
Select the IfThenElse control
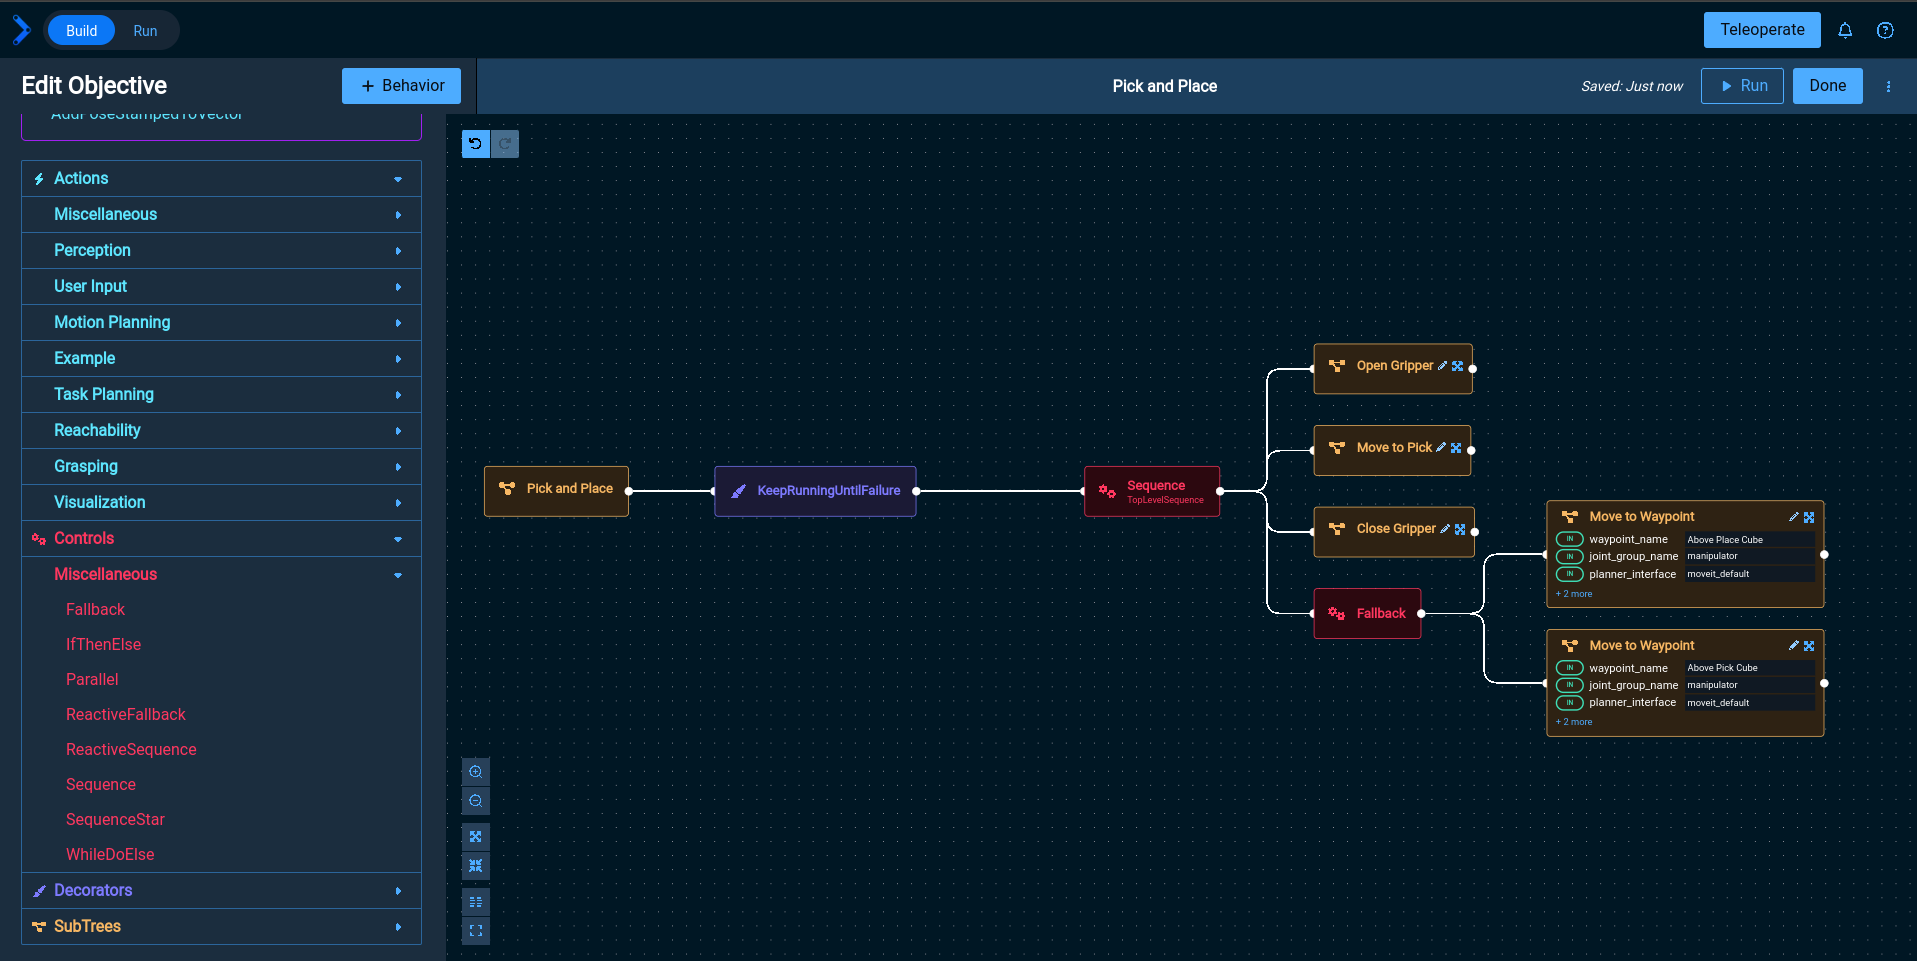point(103,645)
